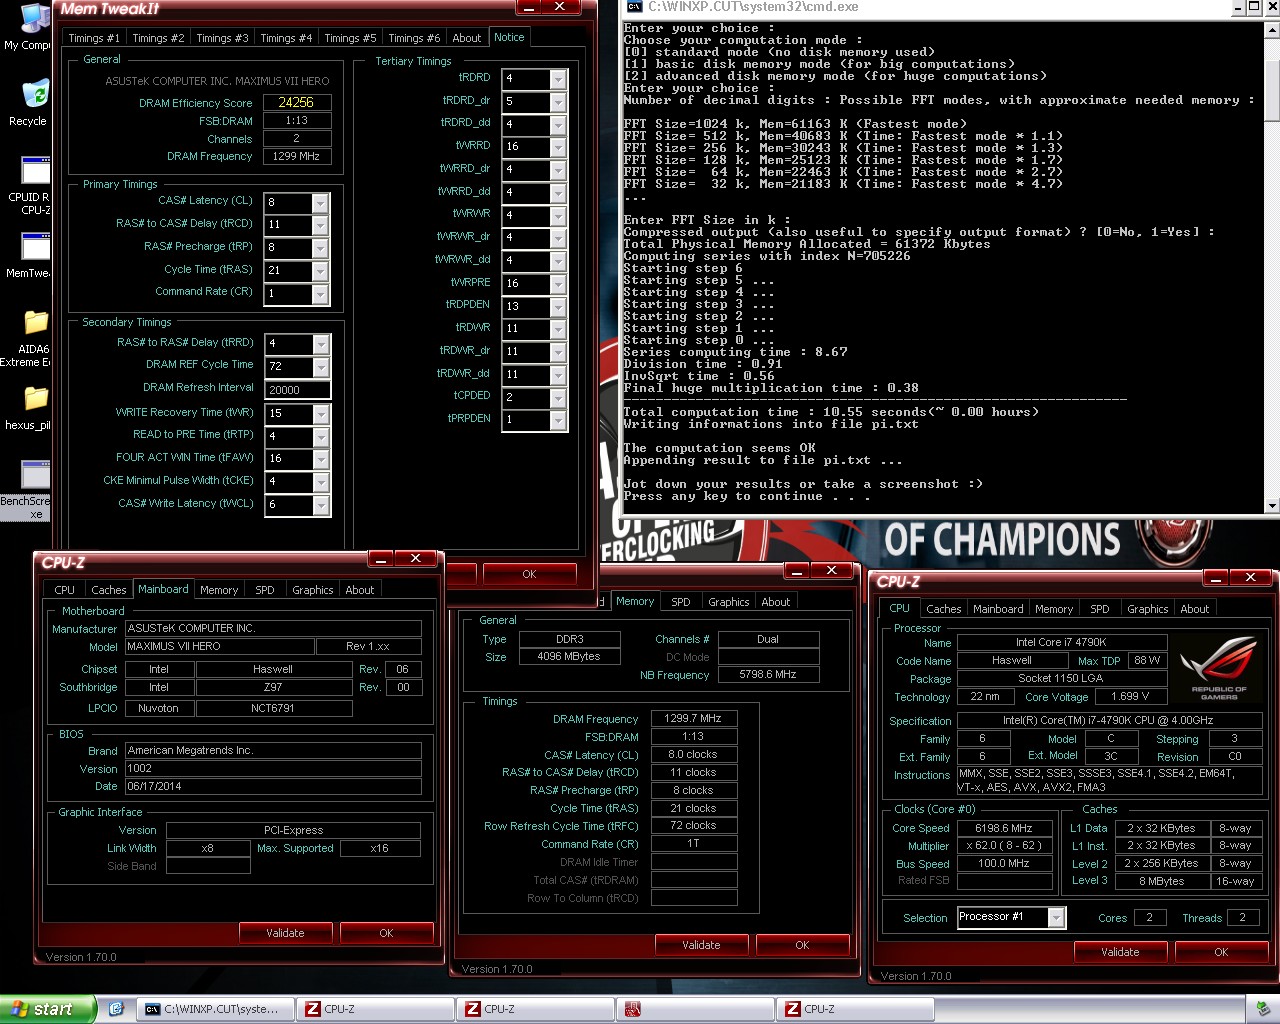Viewport: 1280px width, 1024px height.
Task: Open Mainboard tab in CPU-Z CPU window
Action: coord(998,609)
